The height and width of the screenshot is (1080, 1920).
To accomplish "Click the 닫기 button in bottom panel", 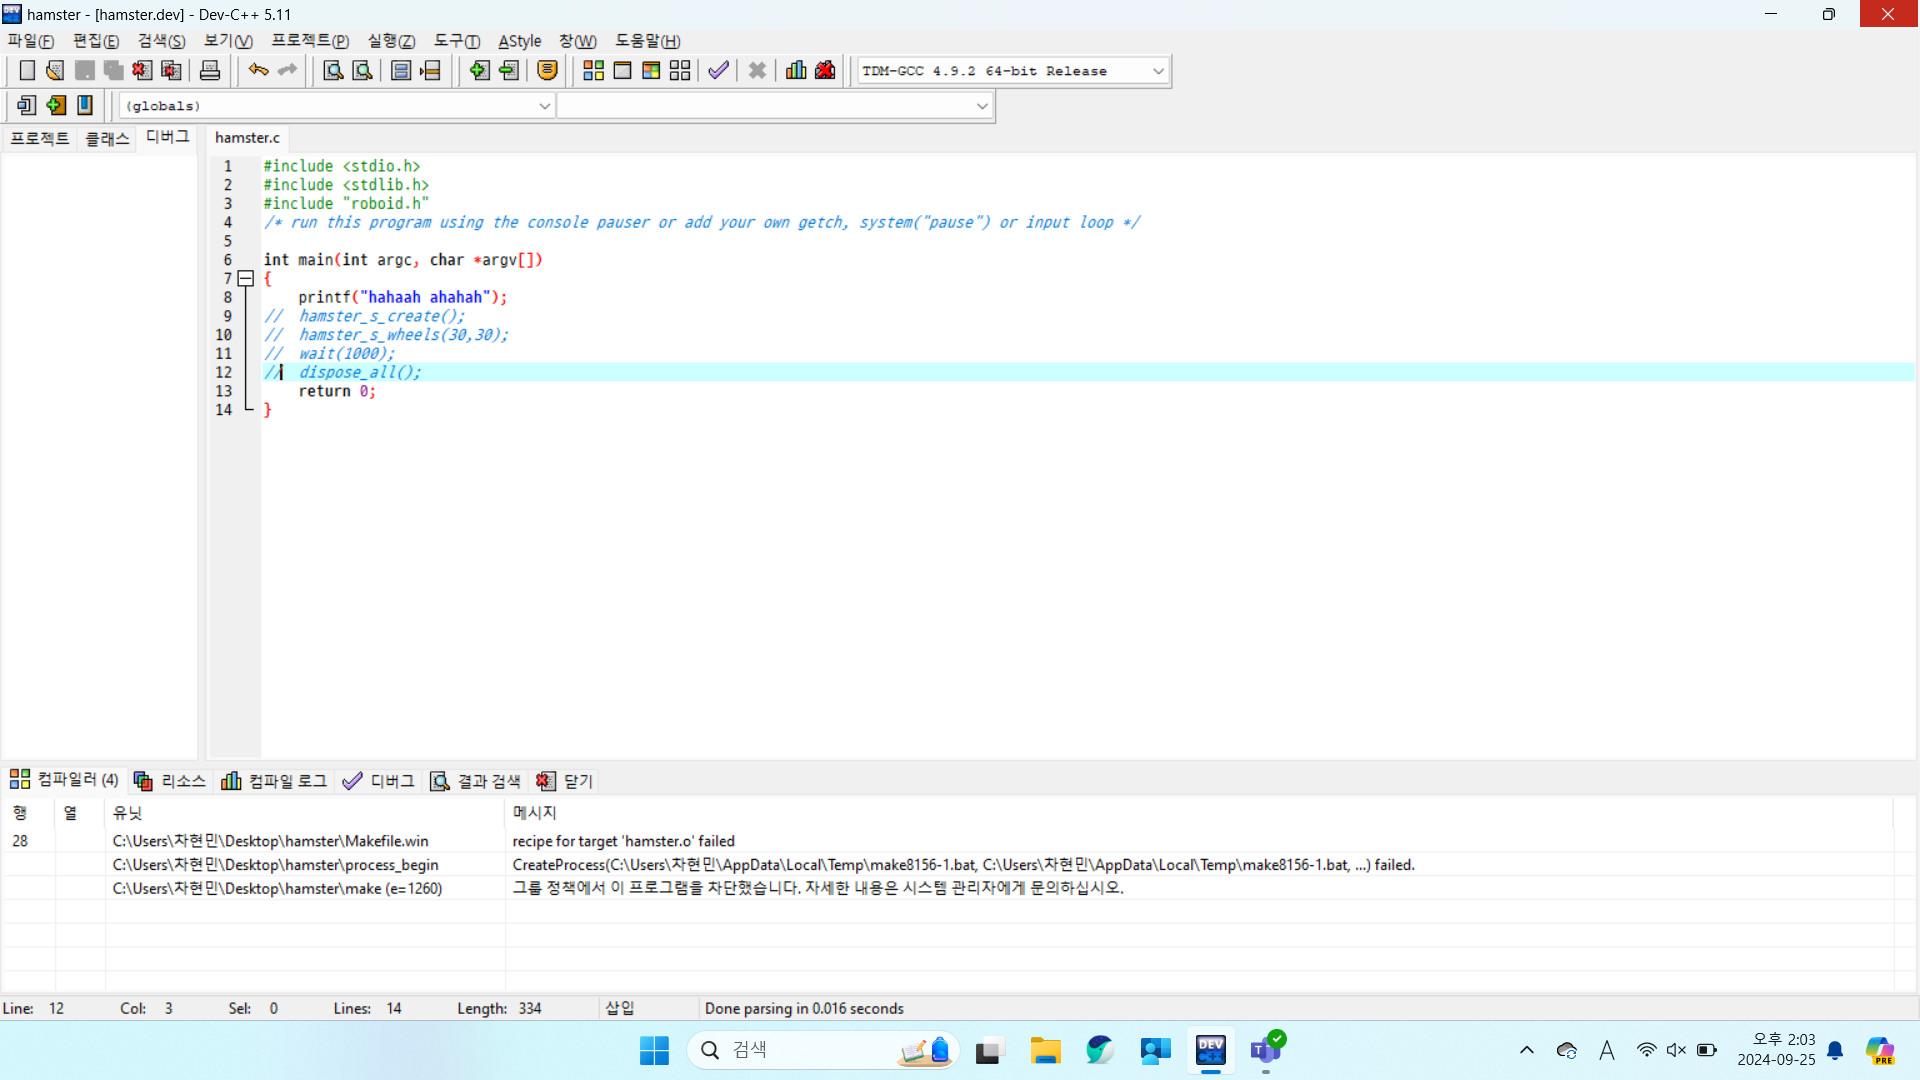I will pos(565,781).
